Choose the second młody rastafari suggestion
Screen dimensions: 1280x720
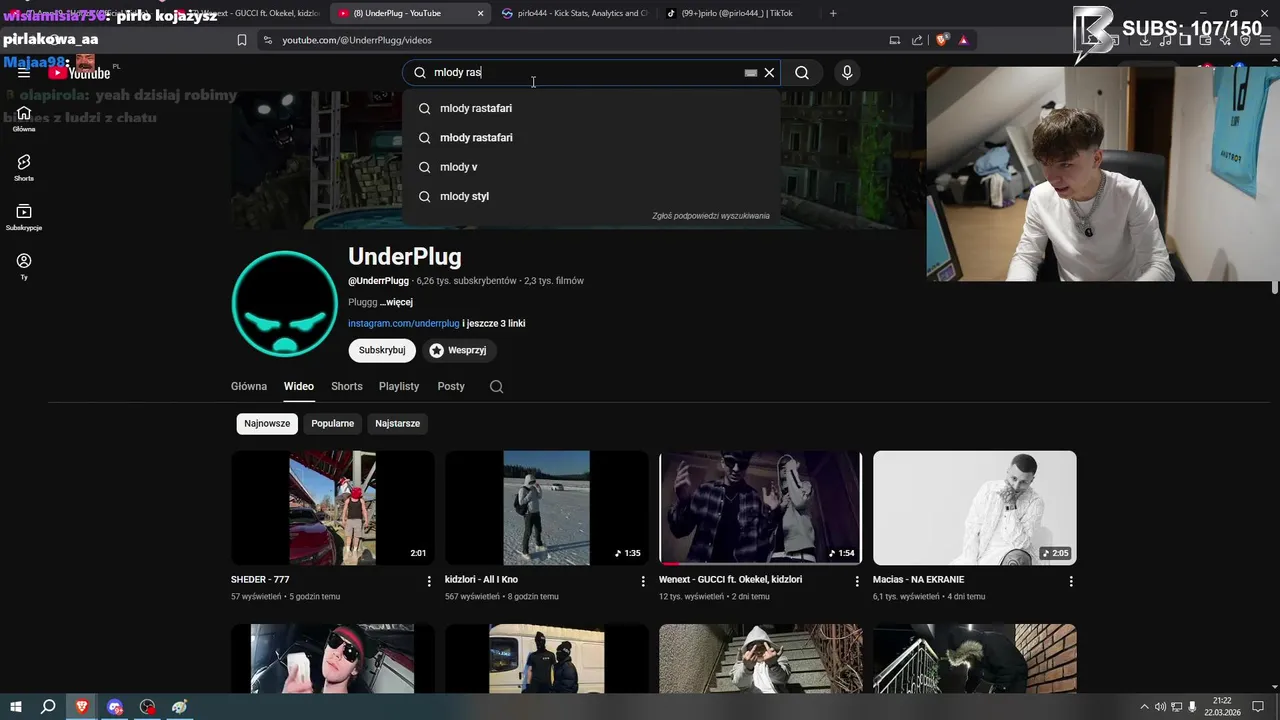[591, 137]
